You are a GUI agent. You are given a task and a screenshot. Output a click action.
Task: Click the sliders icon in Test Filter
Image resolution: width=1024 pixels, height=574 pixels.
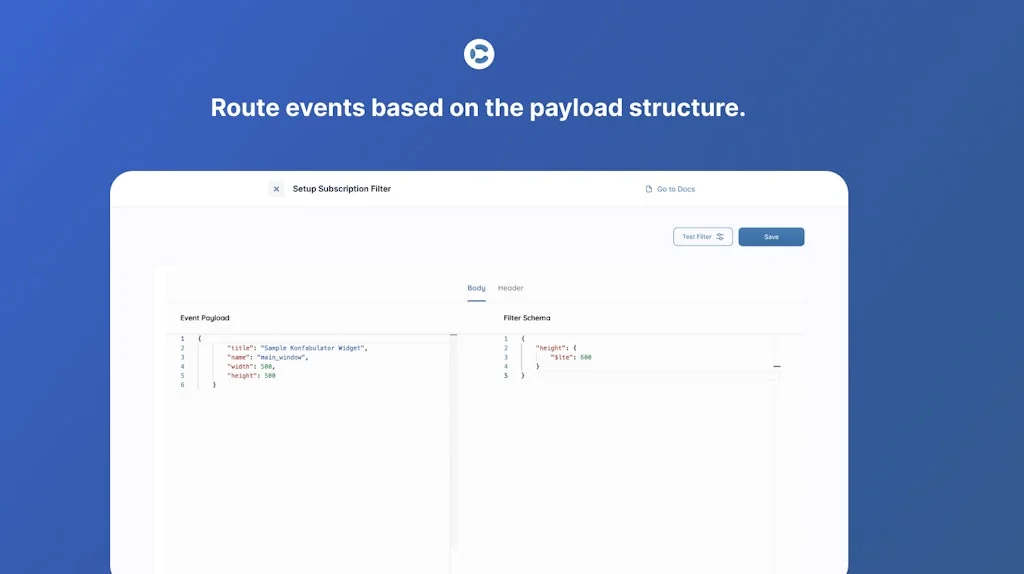(720, 237)
